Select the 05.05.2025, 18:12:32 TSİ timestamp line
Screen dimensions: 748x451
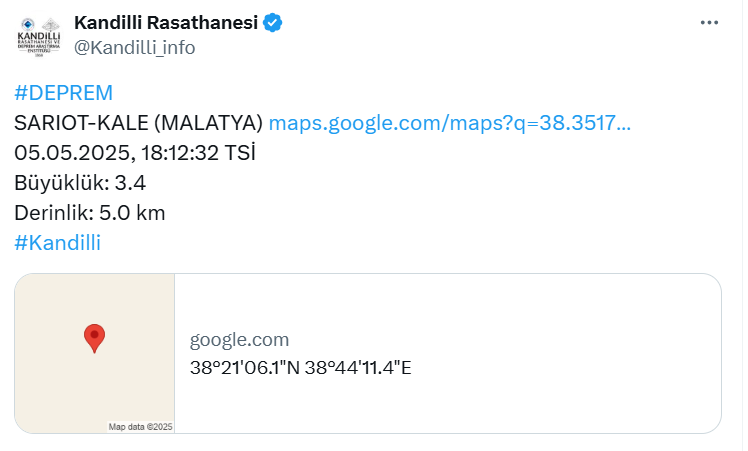135,153
